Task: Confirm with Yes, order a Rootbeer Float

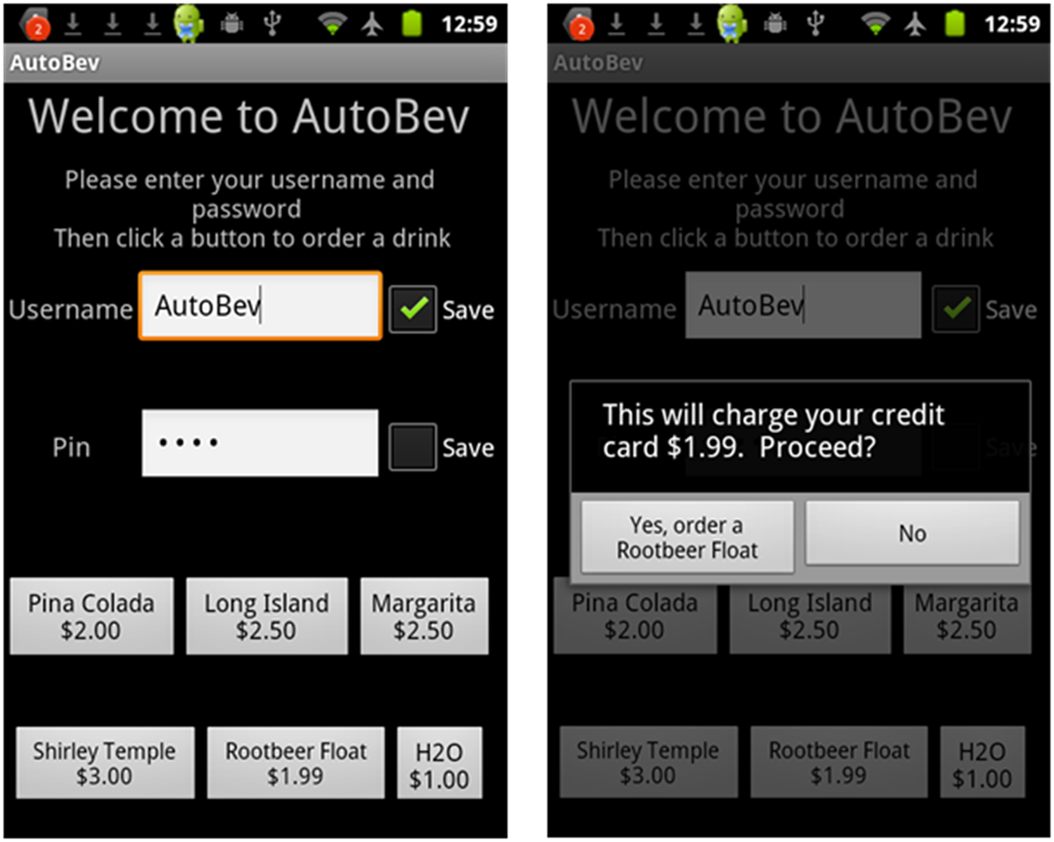Action: (x=687, y=537)
